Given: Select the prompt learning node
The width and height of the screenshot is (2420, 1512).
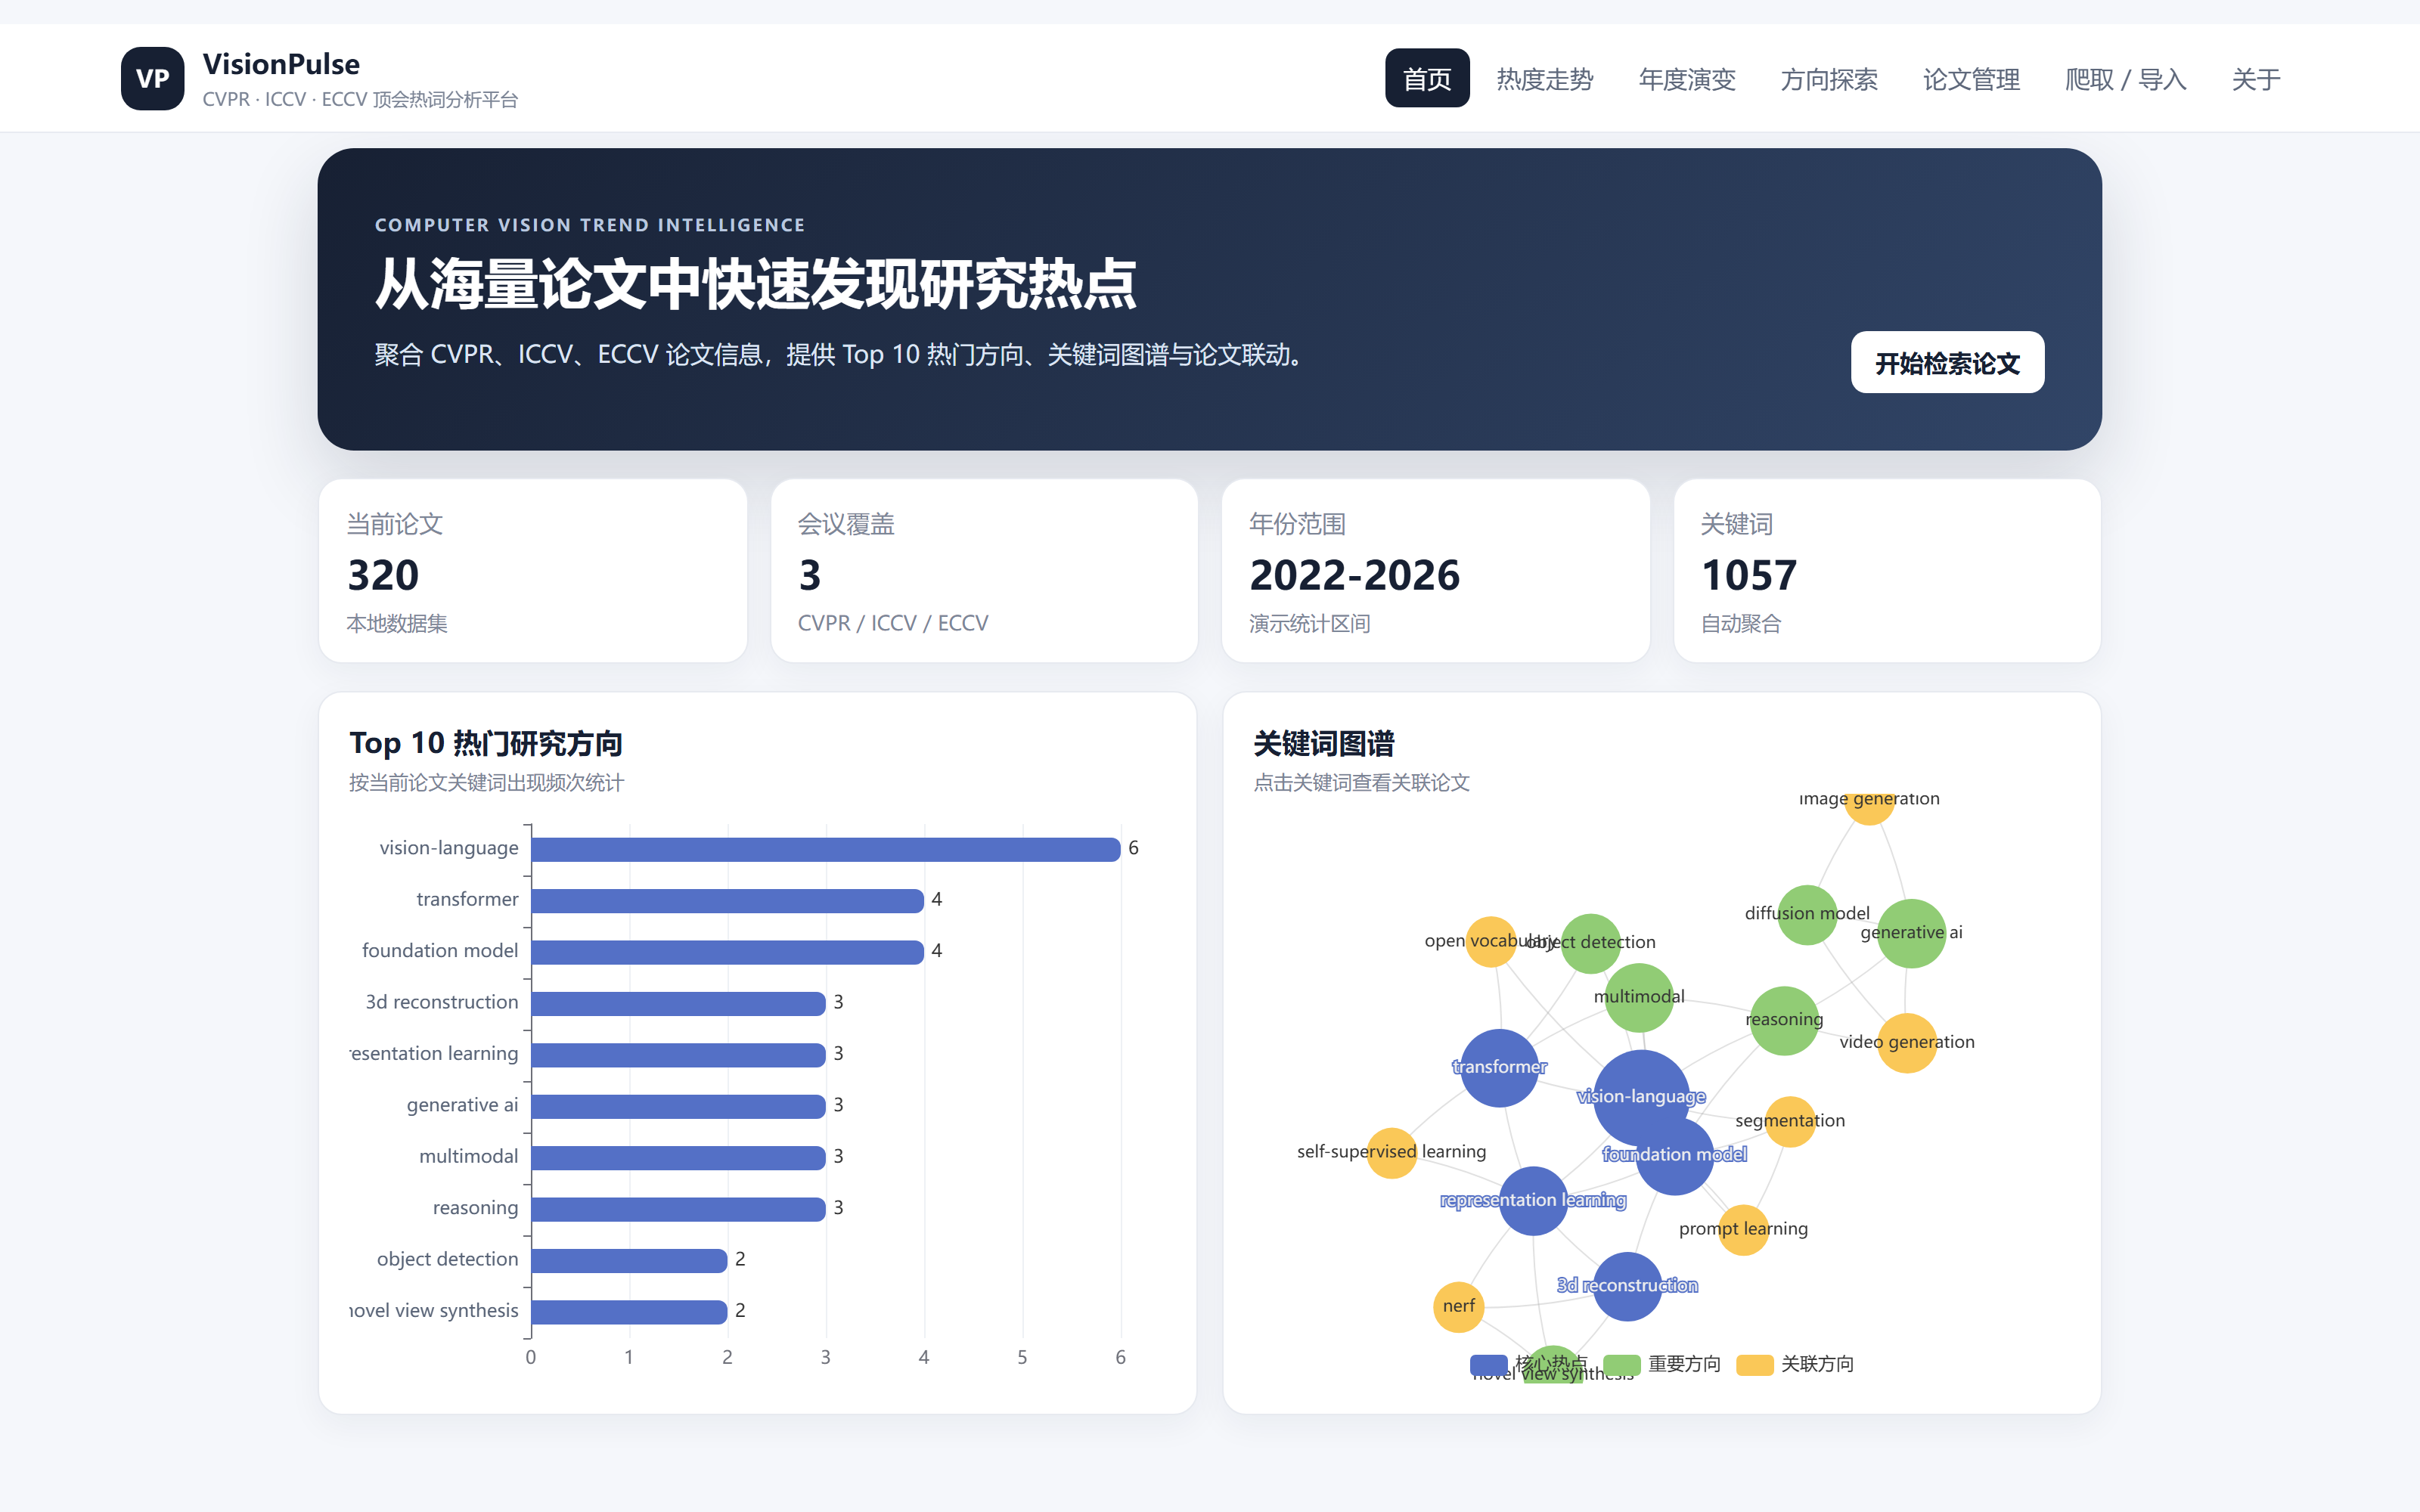Looking at the screenshot, I should tap(1743, 1229).
